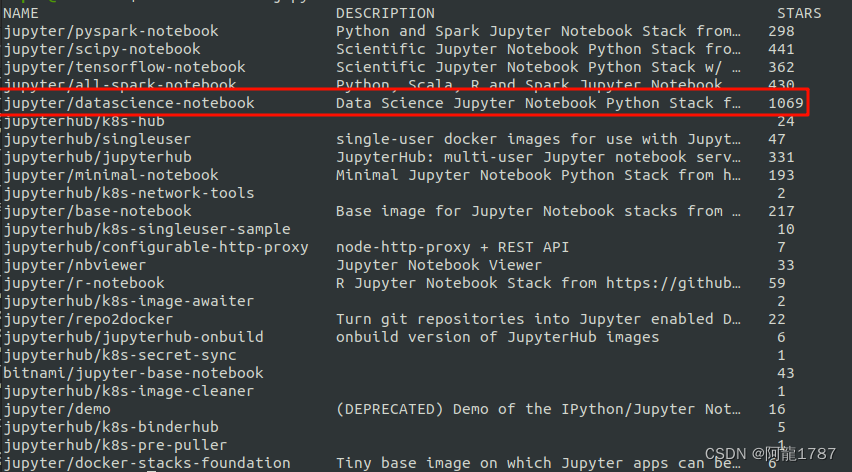852x472 pixels.
Task: Select the STARS column header
Action: 799,13
